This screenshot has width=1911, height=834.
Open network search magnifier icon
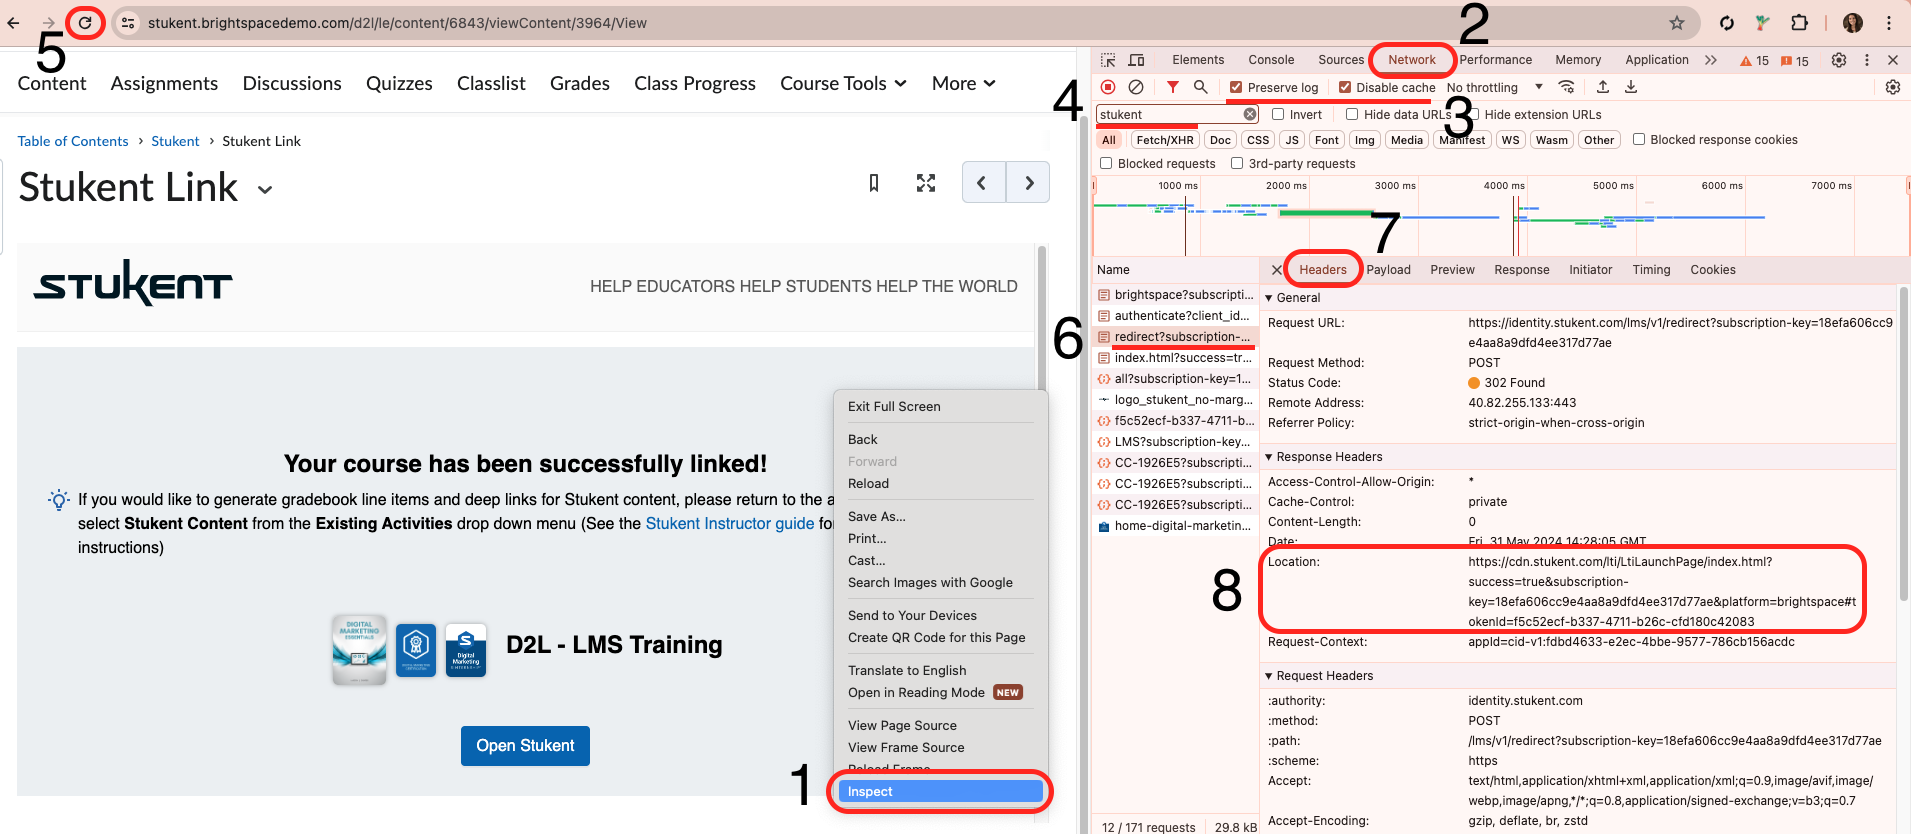[x=1201, y=87]
